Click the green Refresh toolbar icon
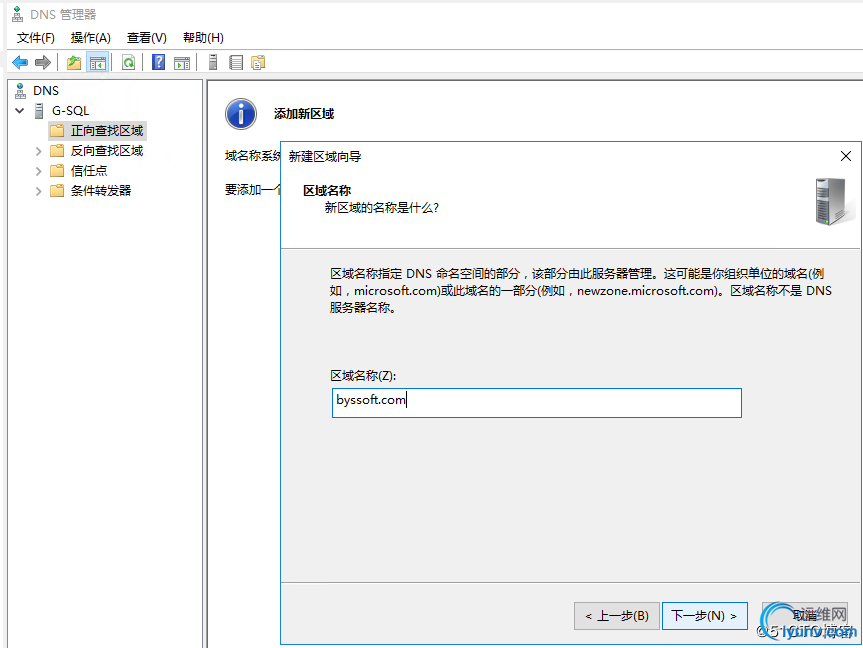Screen dimensions: 863x648 [x=128, y=63]
